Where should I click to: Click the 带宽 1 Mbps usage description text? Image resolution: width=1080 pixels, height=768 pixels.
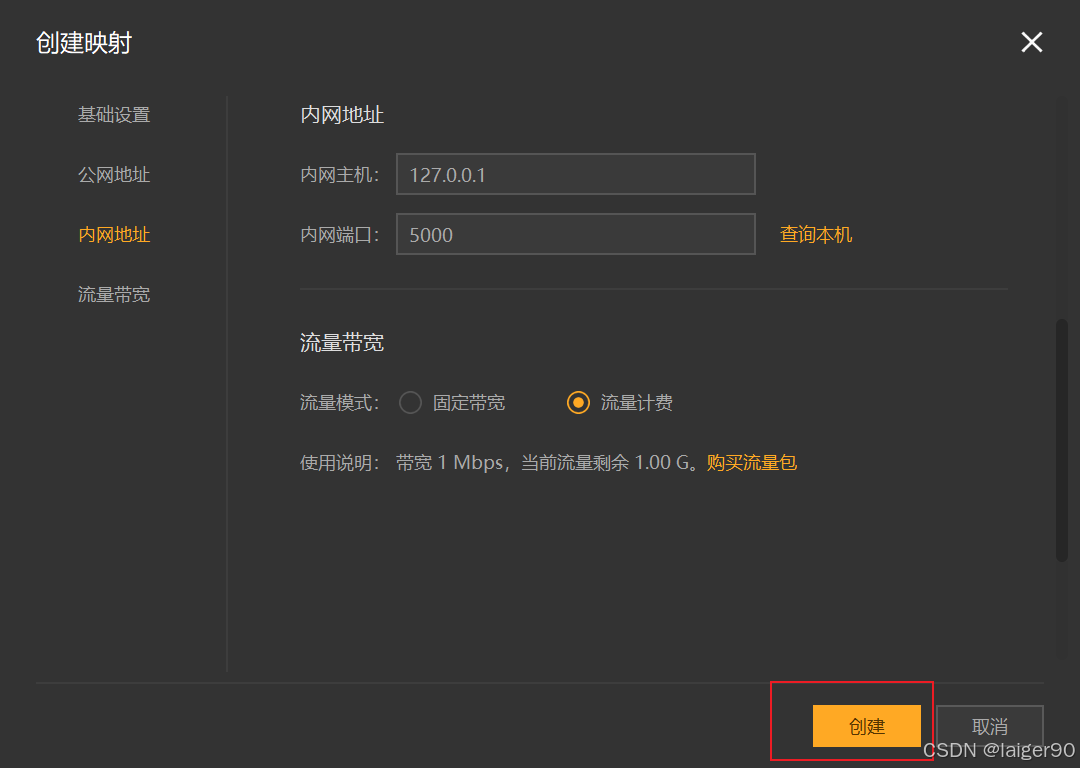pyautogui.click(x=550, y=462)
